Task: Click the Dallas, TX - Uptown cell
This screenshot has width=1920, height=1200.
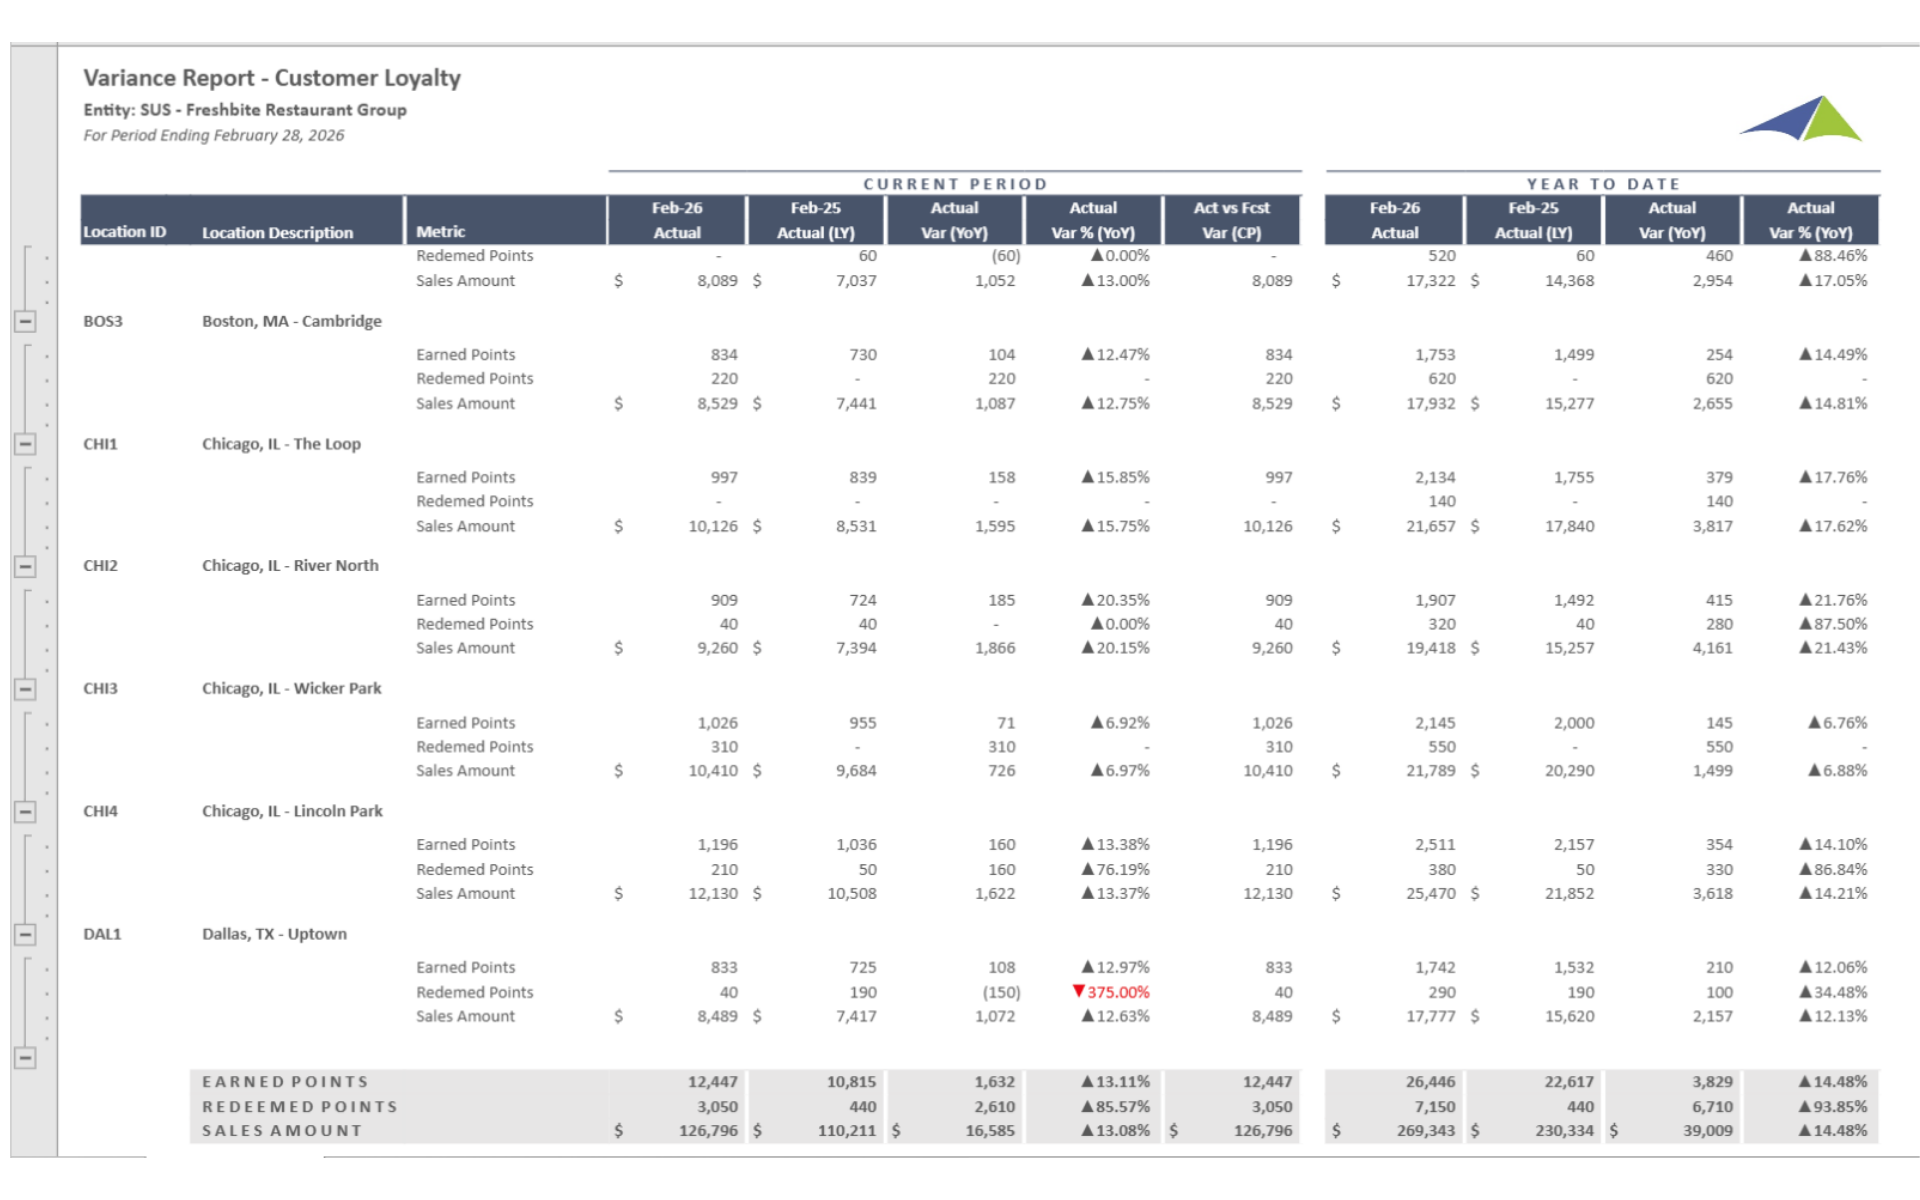Action: pyautogui.click(x=274, y=934)
